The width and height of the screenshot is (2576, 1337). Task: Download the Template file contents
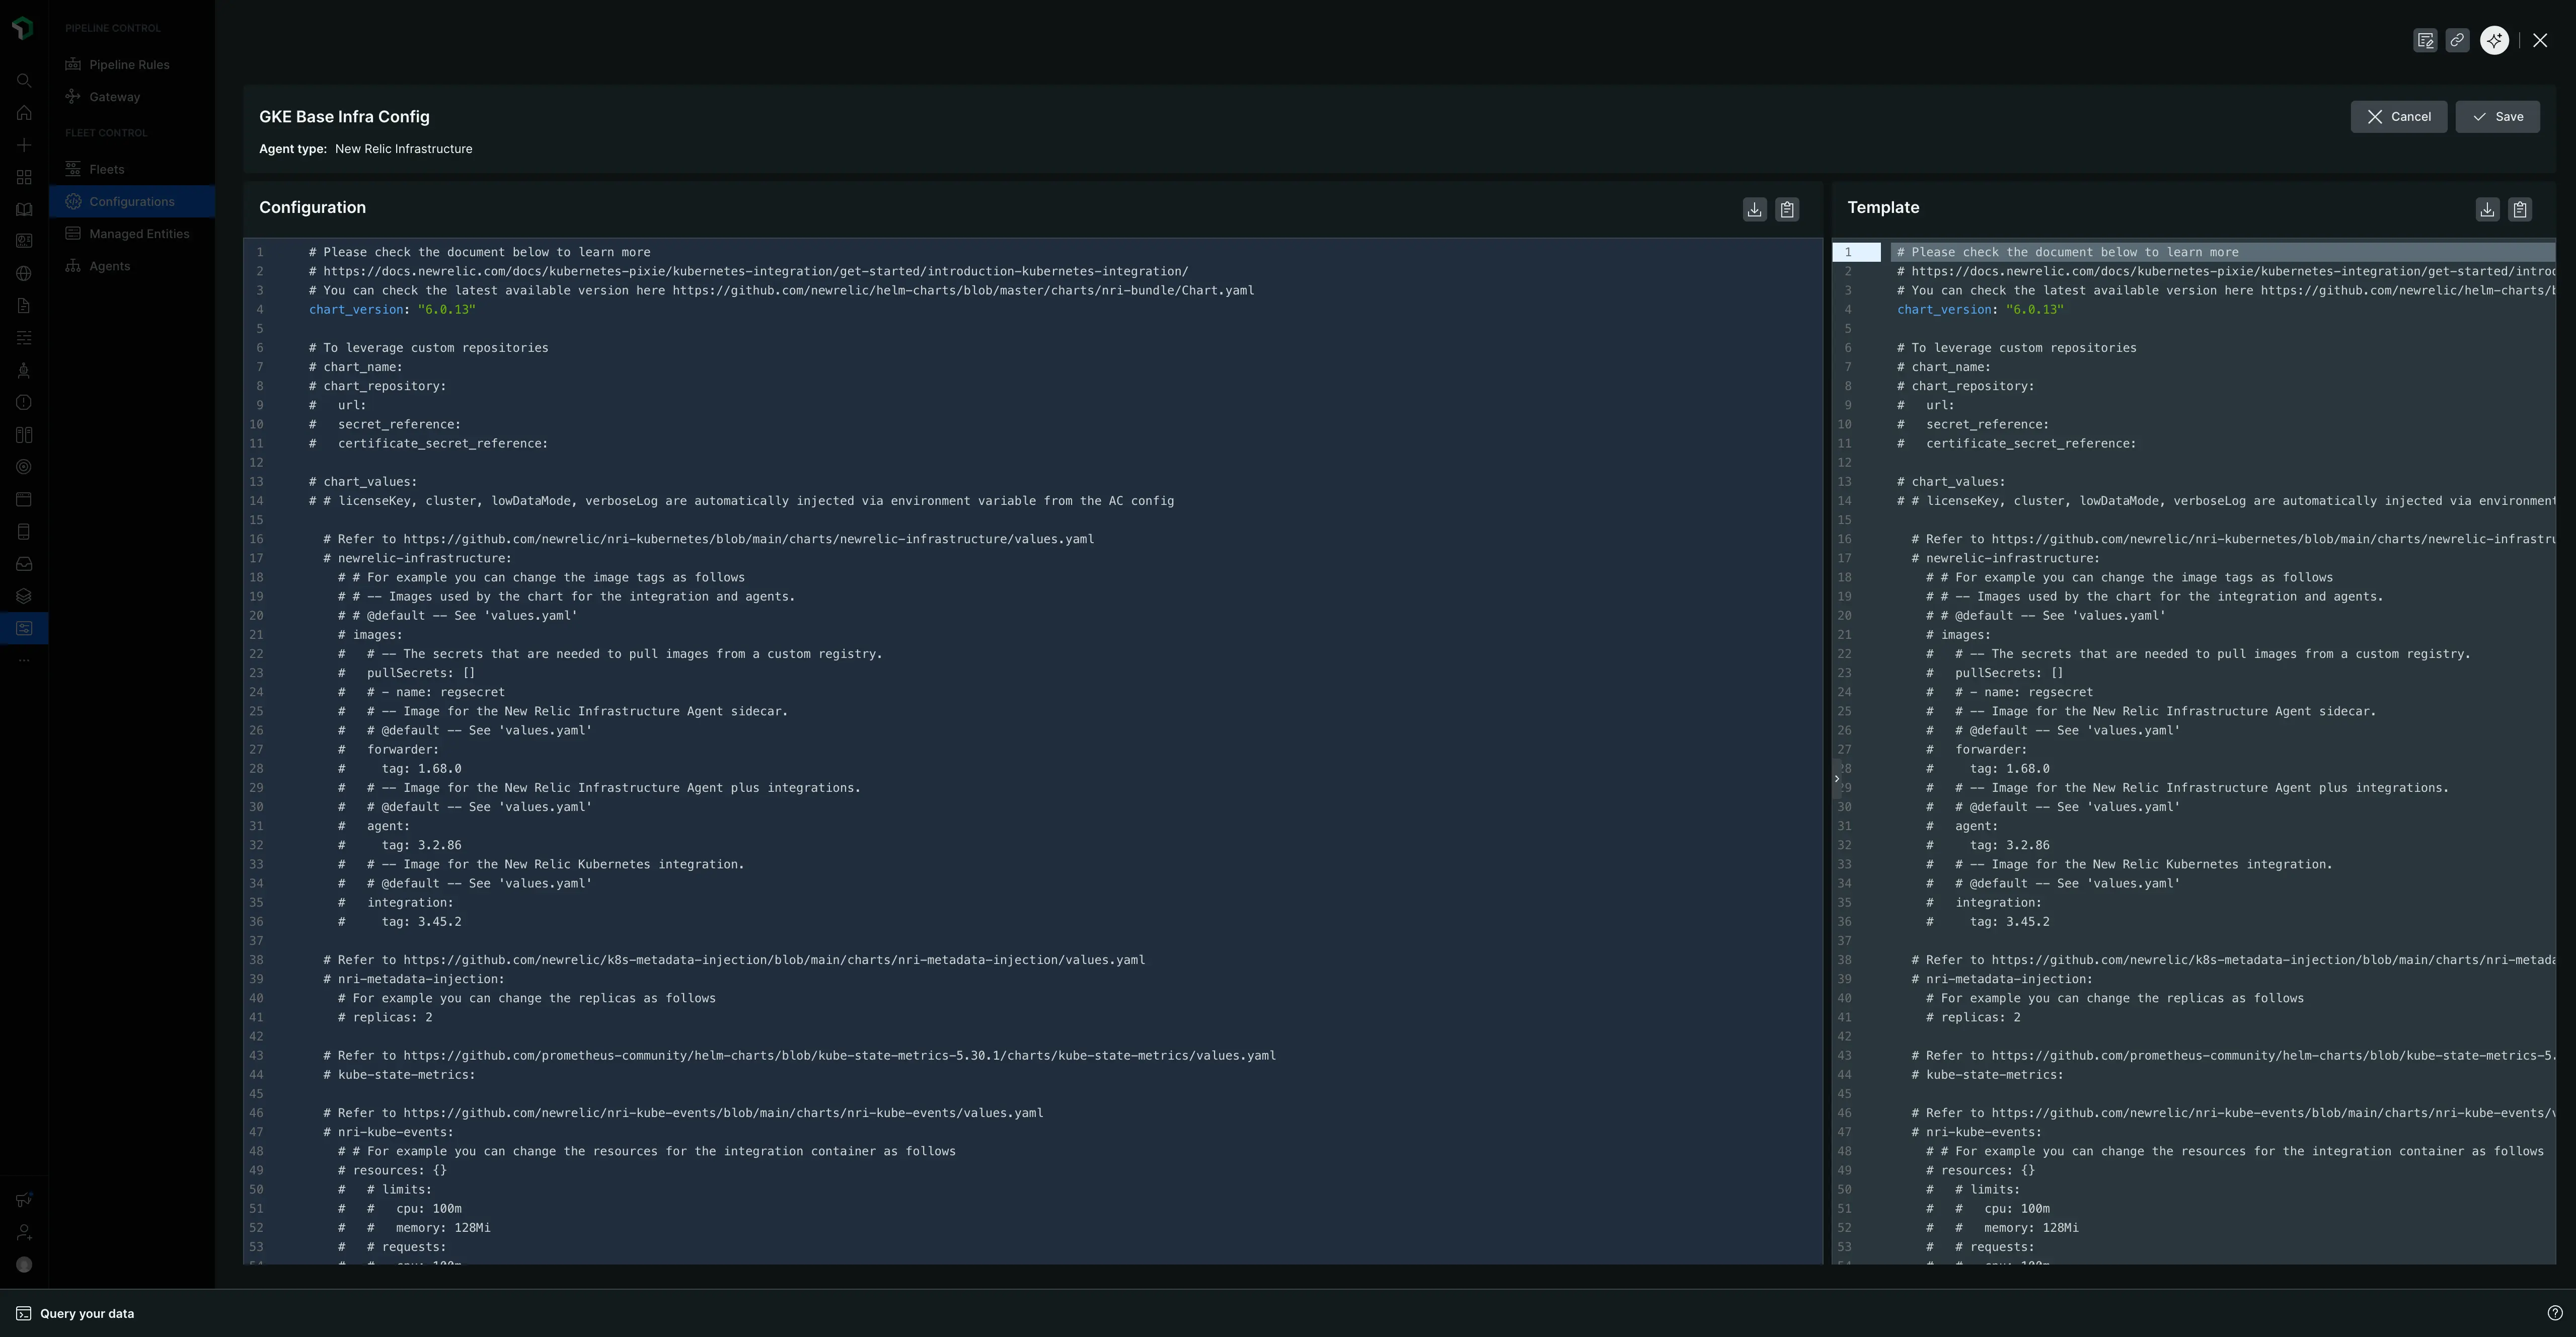[2487, 209]
